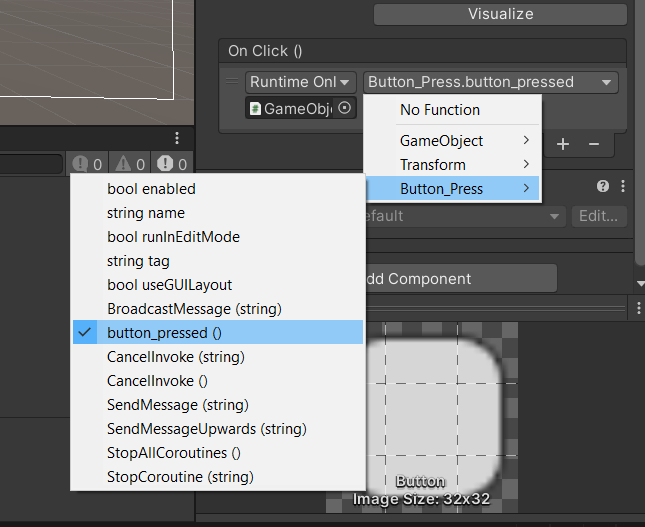The width and height of the screenshot is (645, 527).
Task: Toggle info messages filter in console
Action: tap(87, 164)
